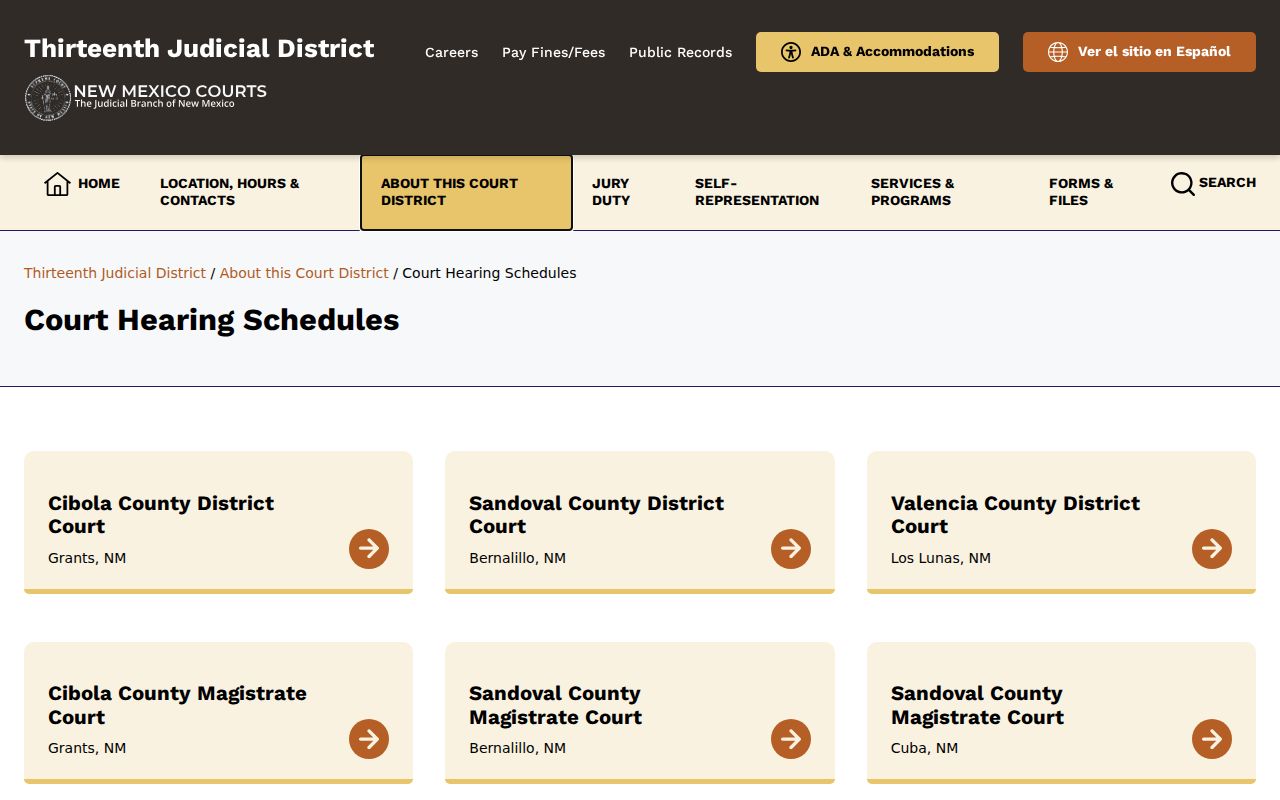Open Sandoval County District Court arrow
Image resolution: width=1280 pixels, height=800 pixels.
[x=791, y=548]
